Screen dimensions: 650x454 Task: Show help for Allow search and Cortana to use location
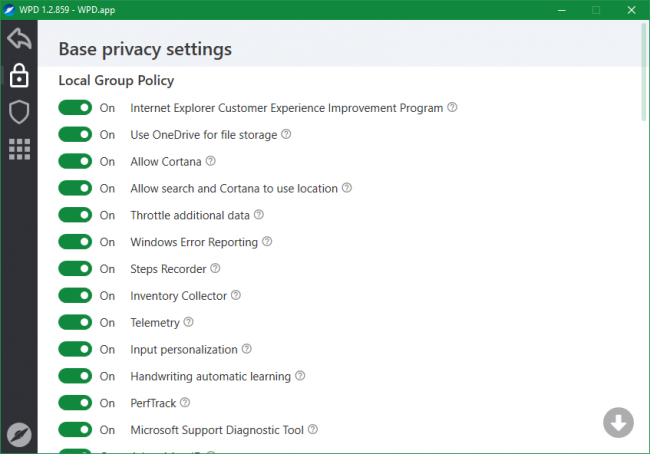click(x=347, y=188)
